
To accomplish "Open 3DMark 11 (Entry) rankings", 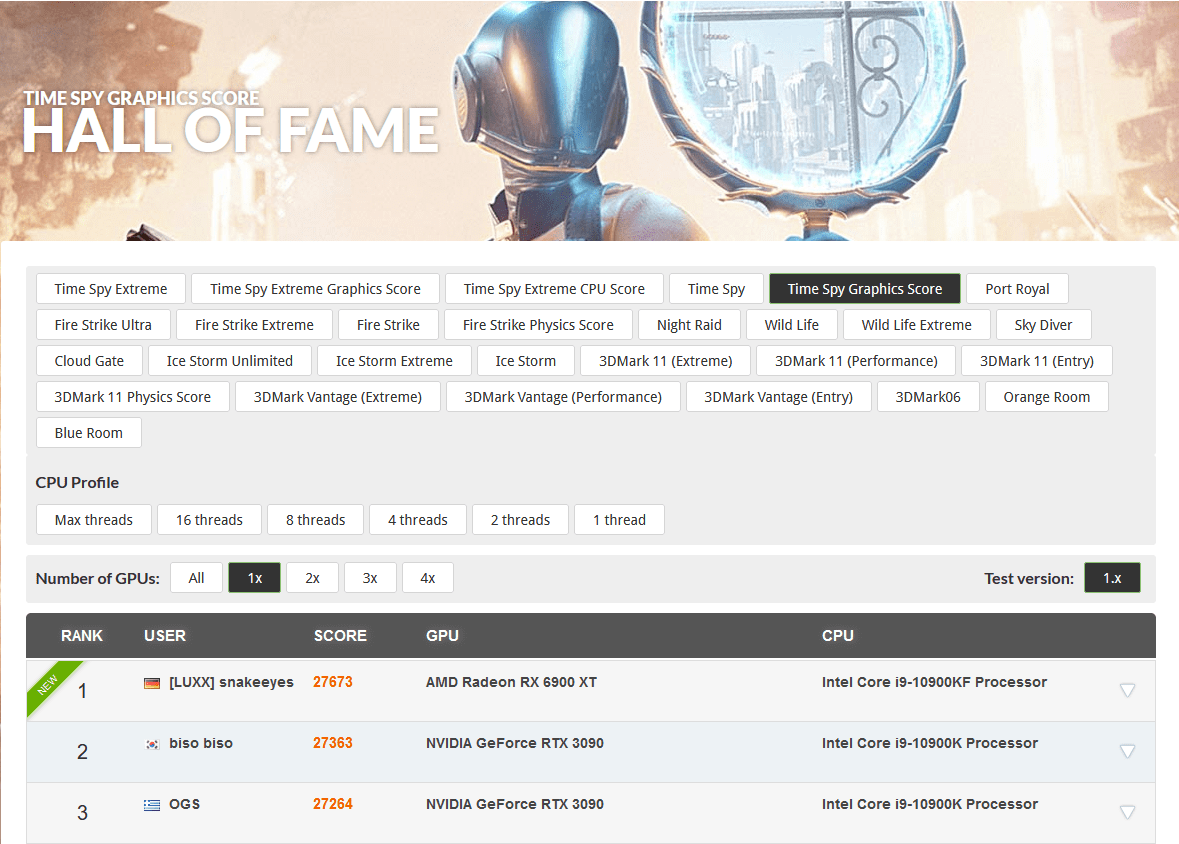I will 1036,361.
